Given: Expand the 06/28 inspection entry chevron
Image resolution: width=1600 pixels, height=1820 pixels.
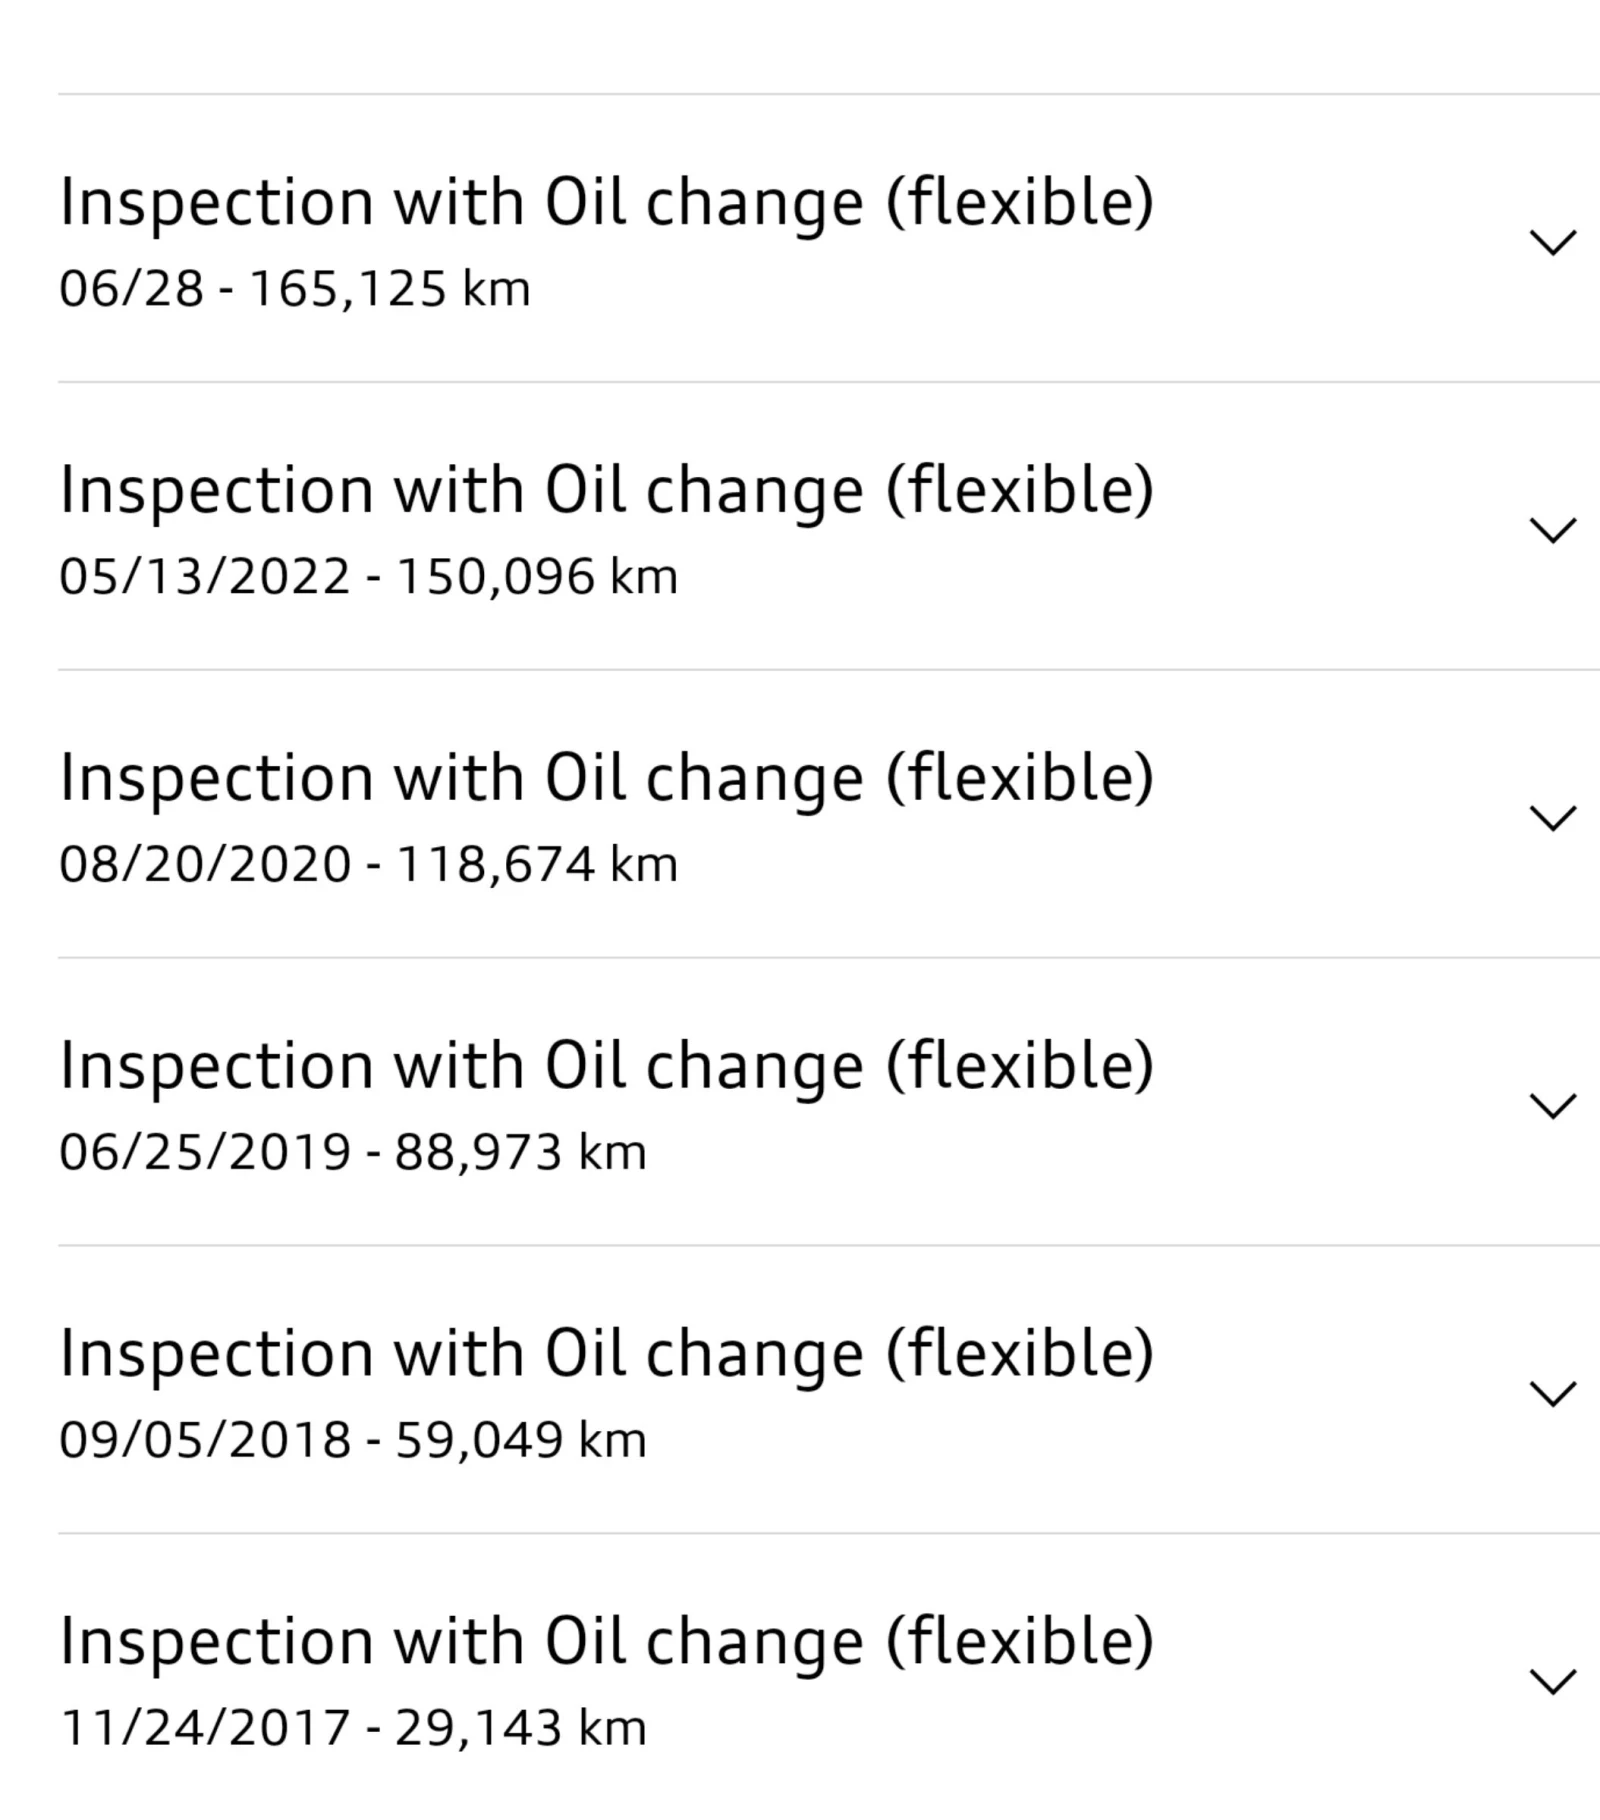Looking at the screenshot, I should (1552, 242).
